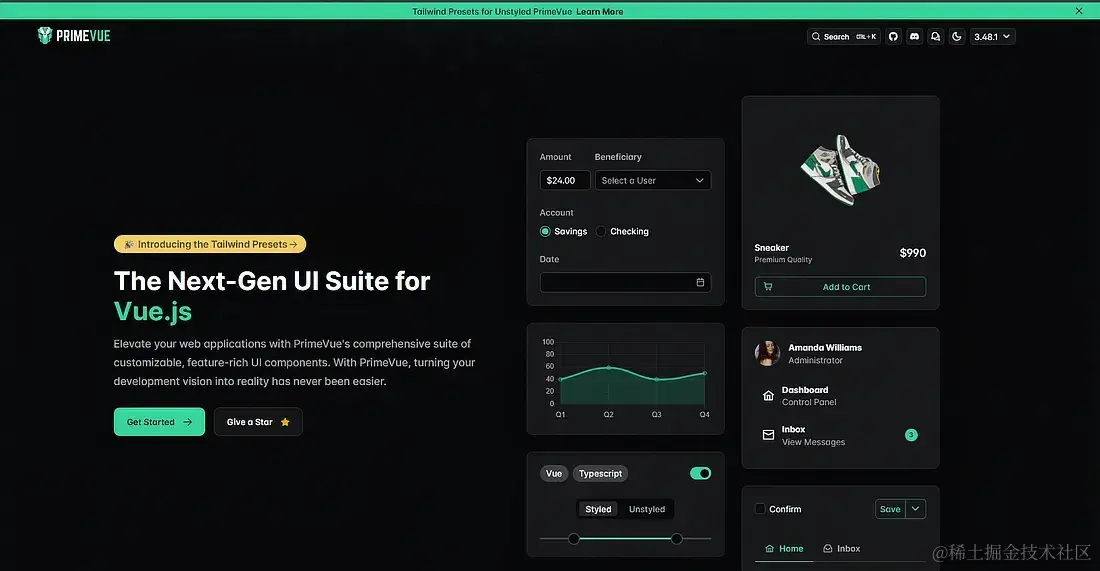Image resolution: width=1100 pixels, height=571 pixels.
Task: Open the 3.48.1 version dropdown
Action: [992, 36]
